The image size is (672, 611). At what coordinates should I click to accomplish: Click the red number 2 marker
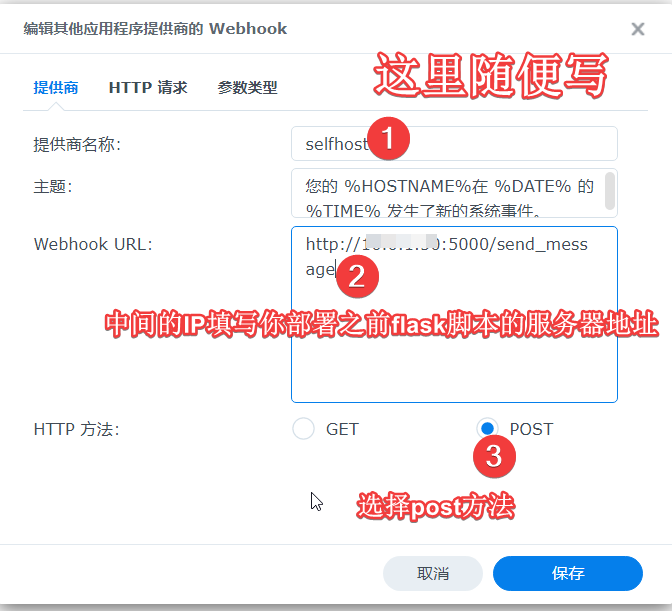357,276
